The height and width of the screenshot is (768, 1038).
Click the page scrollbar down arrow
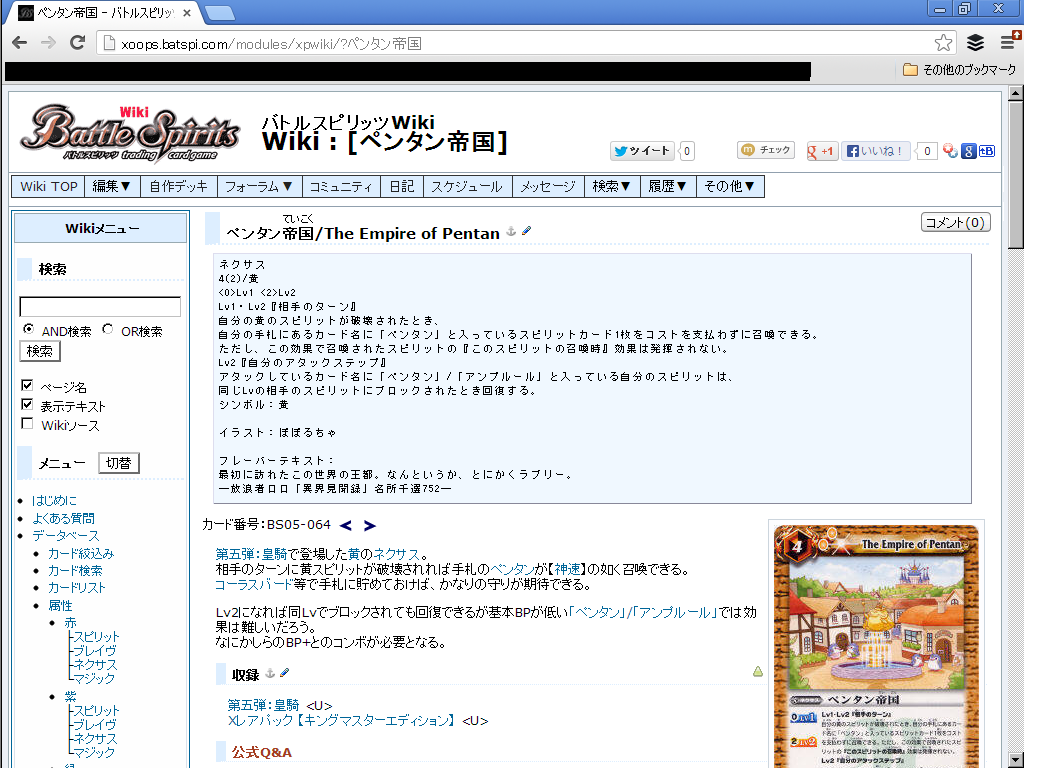(1016, 759)
